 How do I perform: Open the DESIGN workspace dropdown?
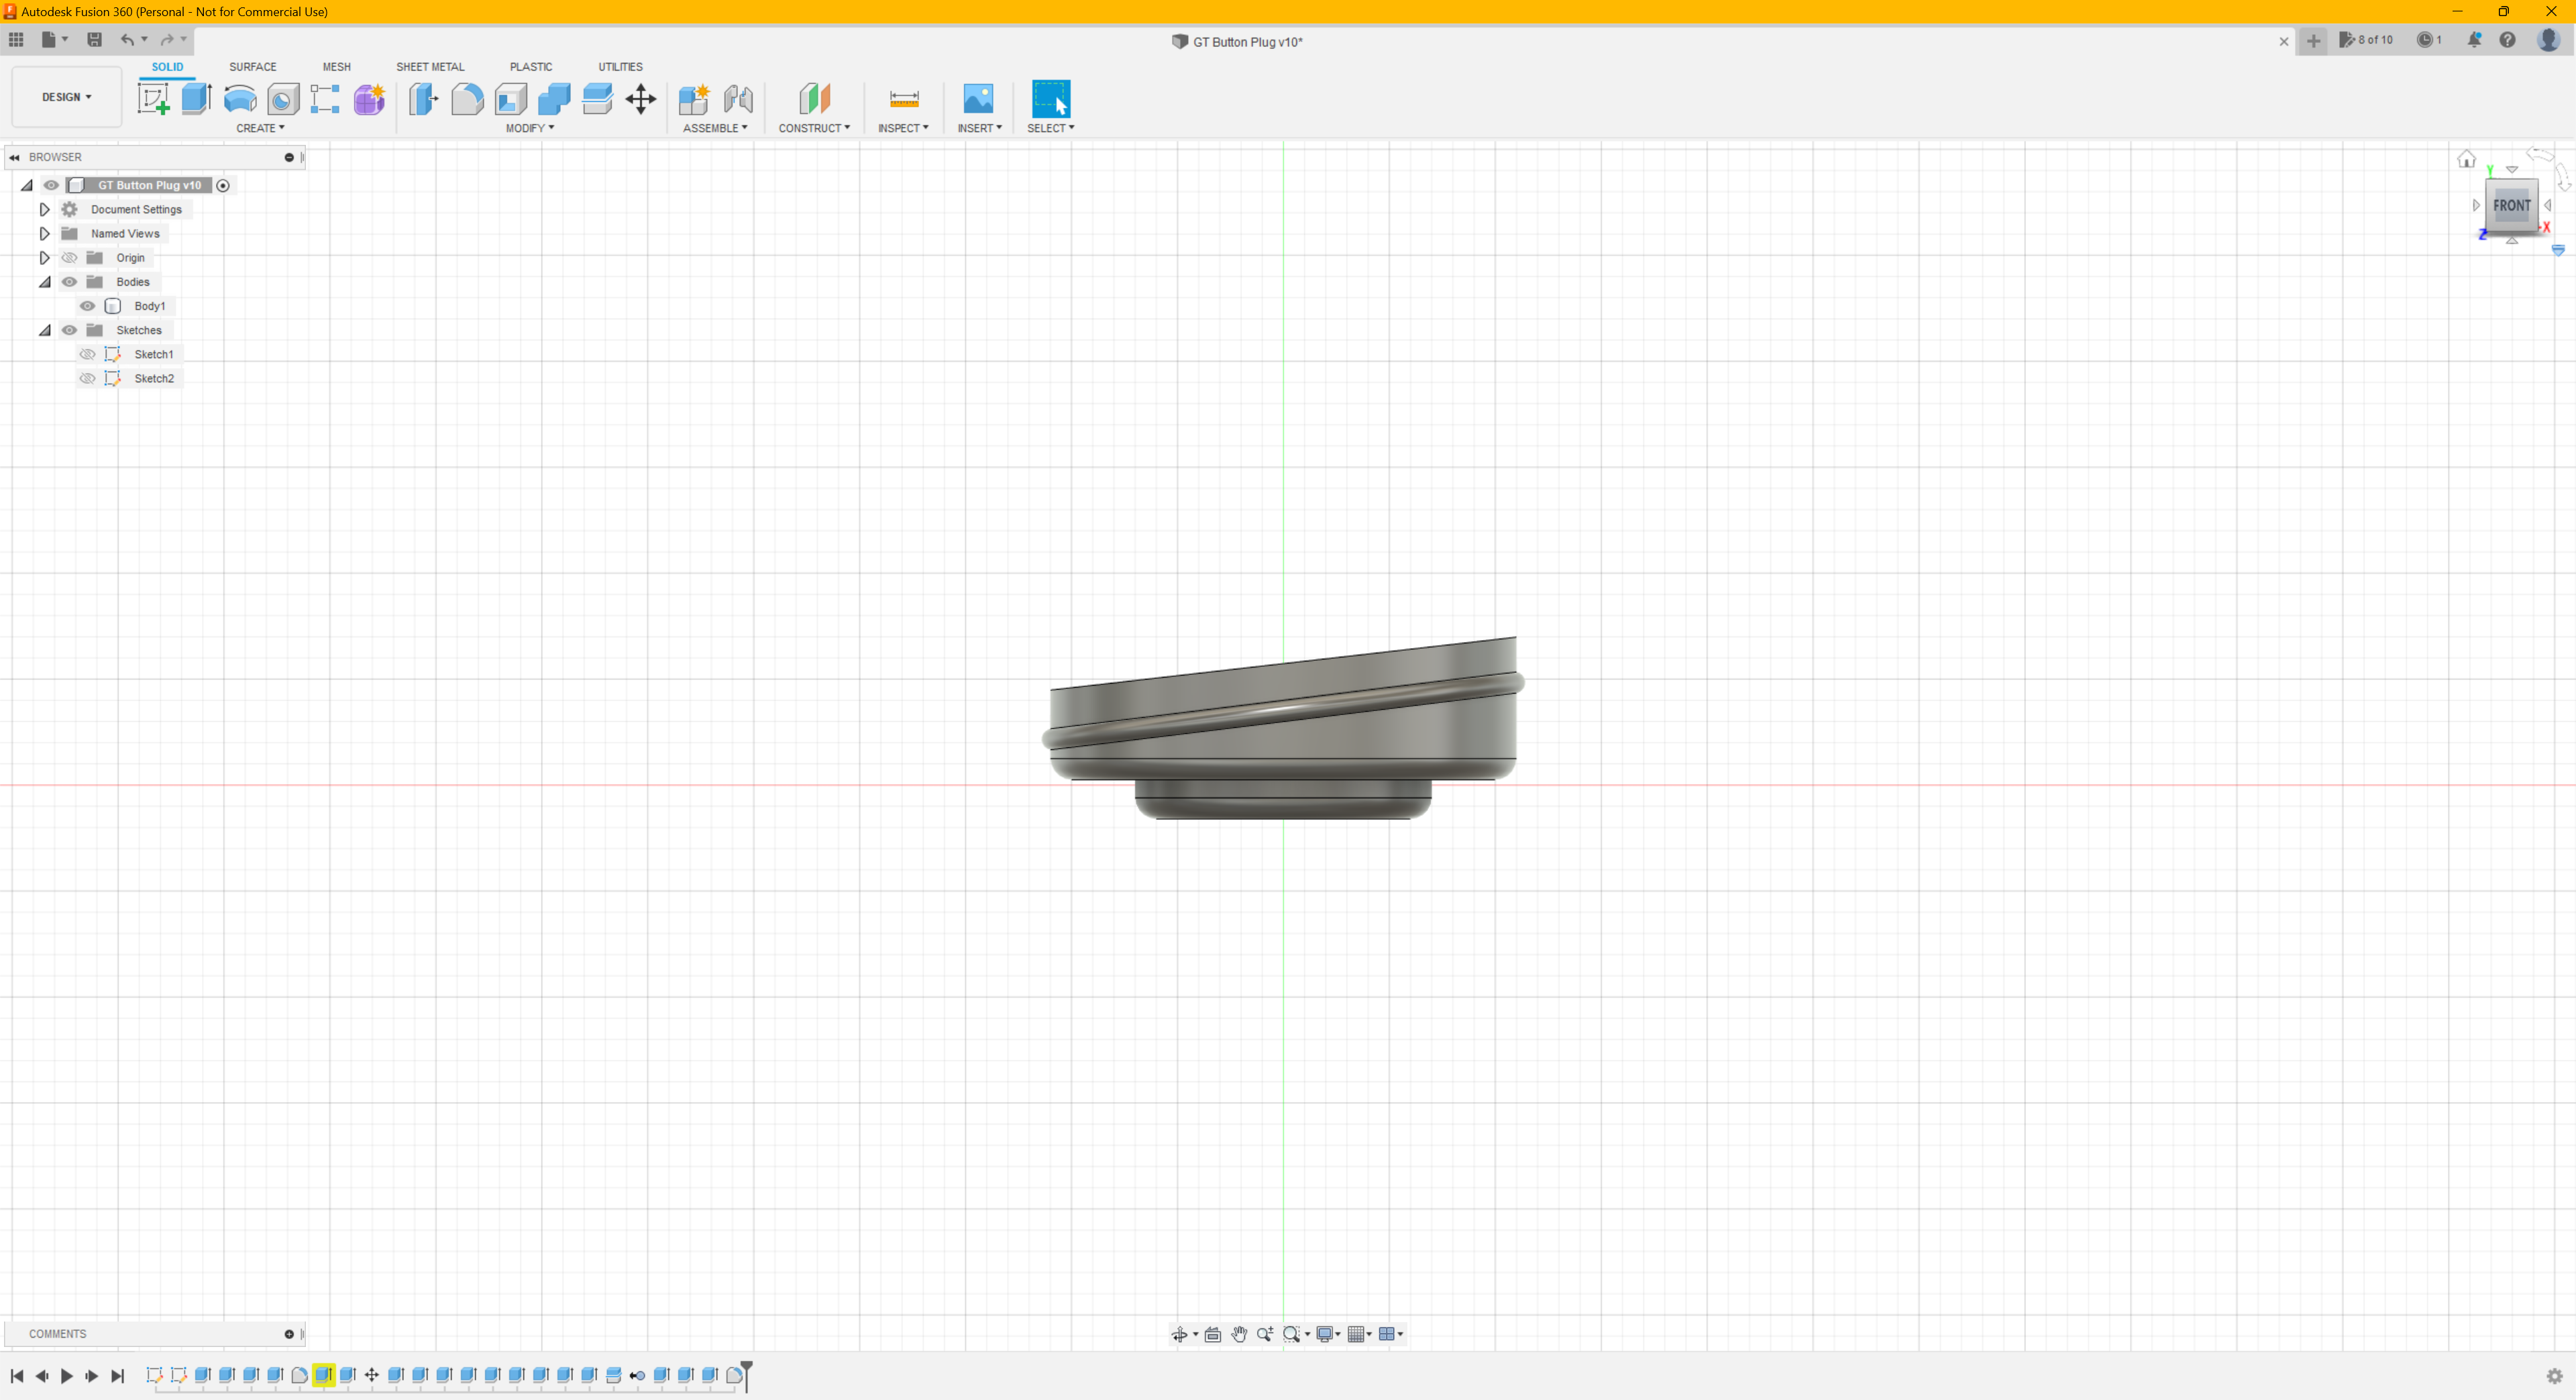[x=66, y=97]
